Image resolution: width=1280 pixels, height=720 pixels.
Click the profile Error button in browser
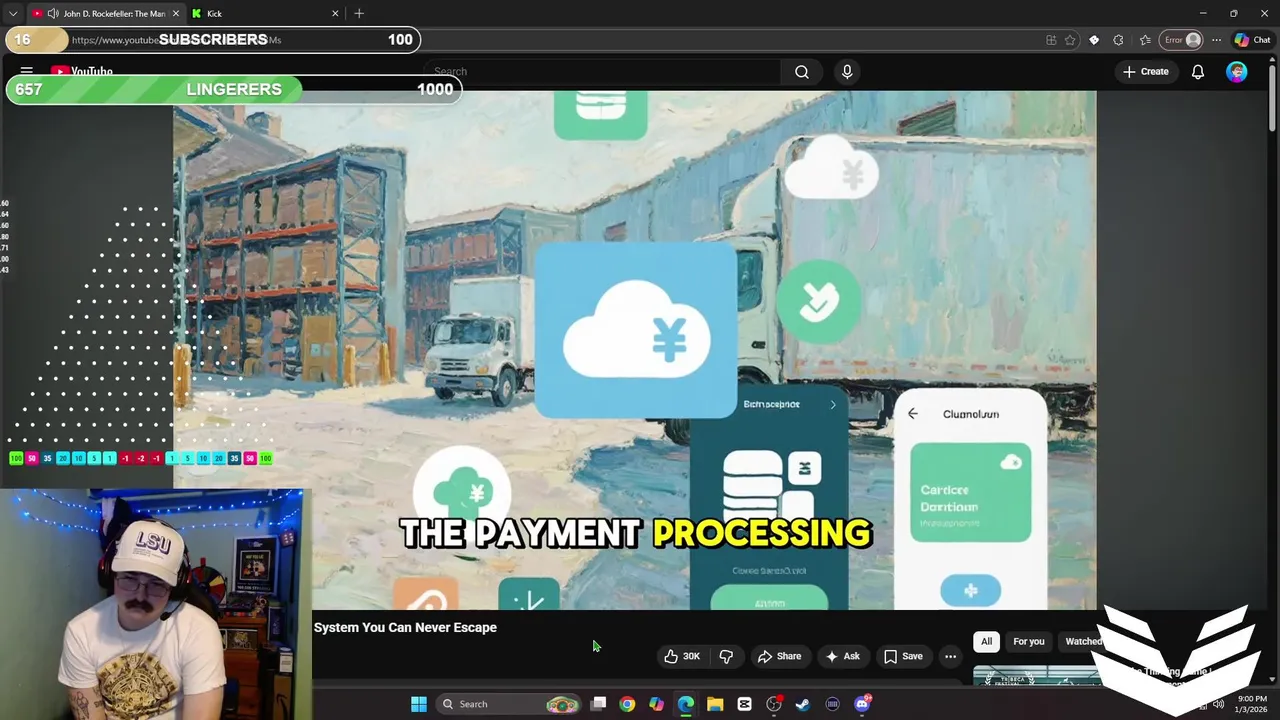pyautogui.click(x=1181, y=40)
